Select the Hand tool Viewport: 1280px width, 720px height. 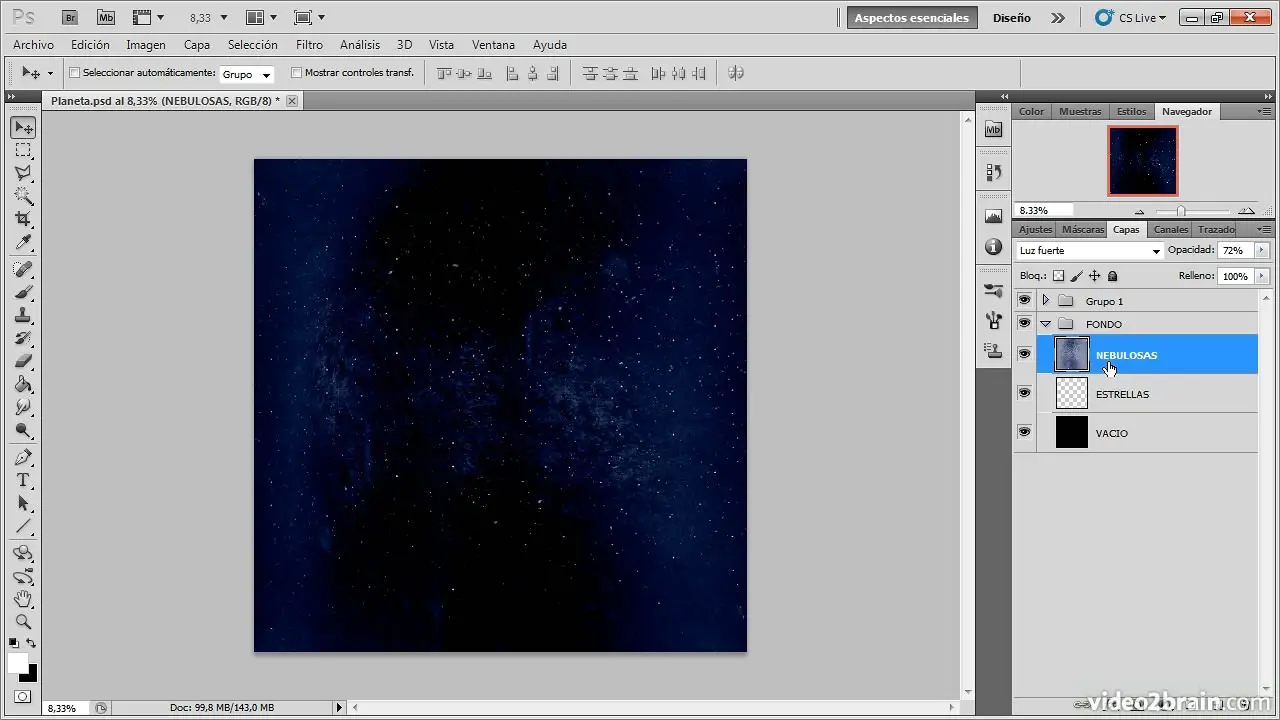[24, 599]
